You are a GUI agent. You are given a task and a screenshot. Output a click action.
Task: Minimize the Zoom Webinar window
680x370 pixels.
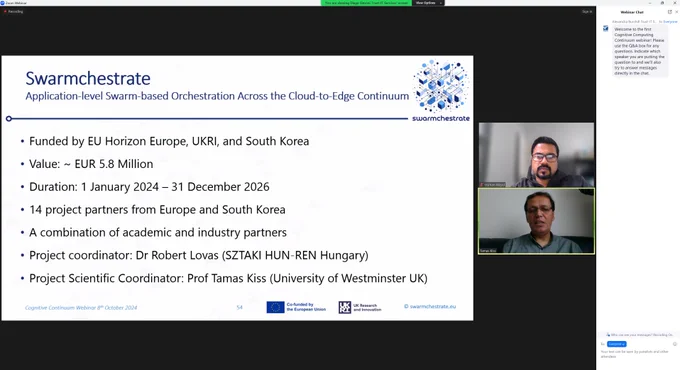pos(650,3)
